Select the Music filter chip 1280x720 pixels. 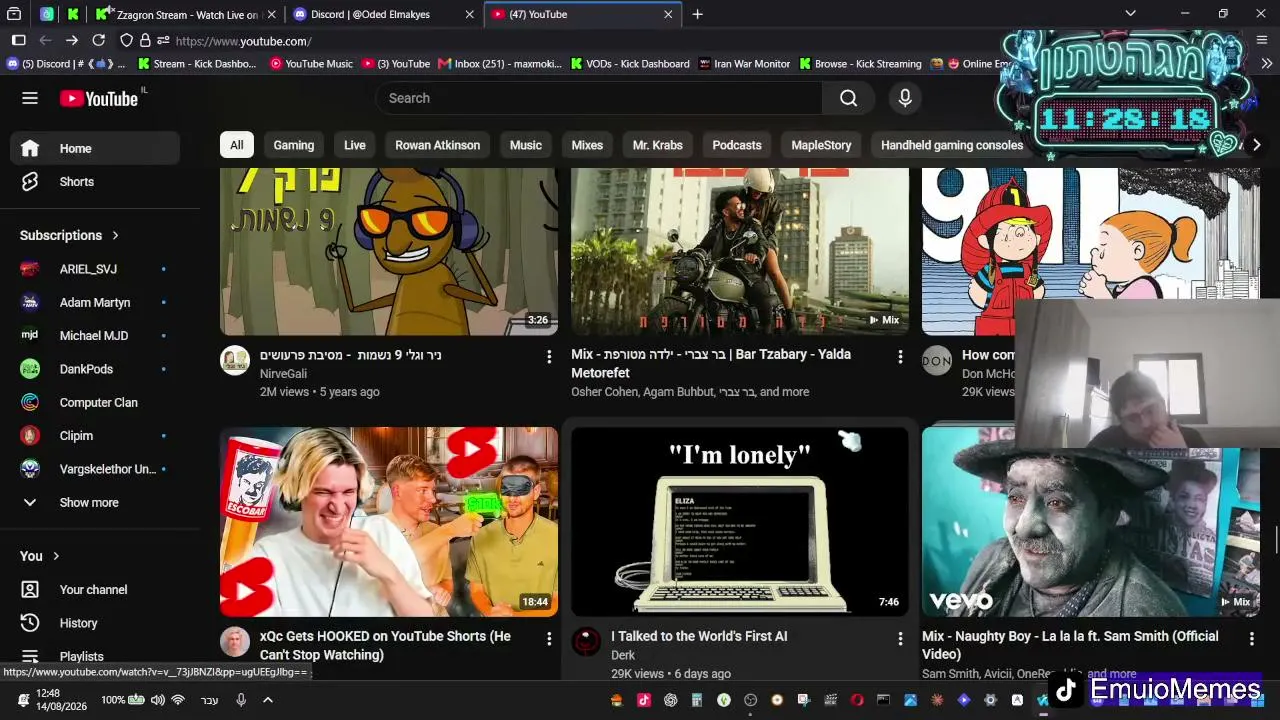pyautogui.click(x=526, y=145)
